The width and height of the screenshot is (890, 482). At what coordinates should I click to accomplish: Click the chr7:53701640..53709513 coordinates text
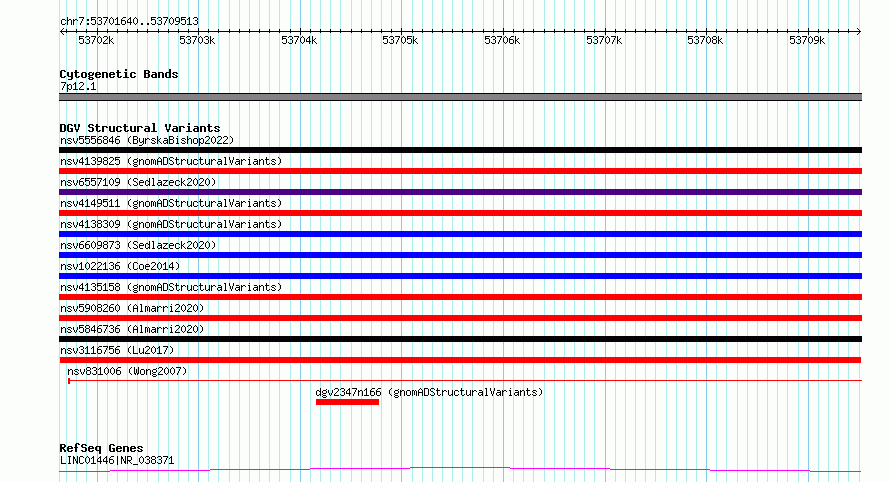(129, 22)
